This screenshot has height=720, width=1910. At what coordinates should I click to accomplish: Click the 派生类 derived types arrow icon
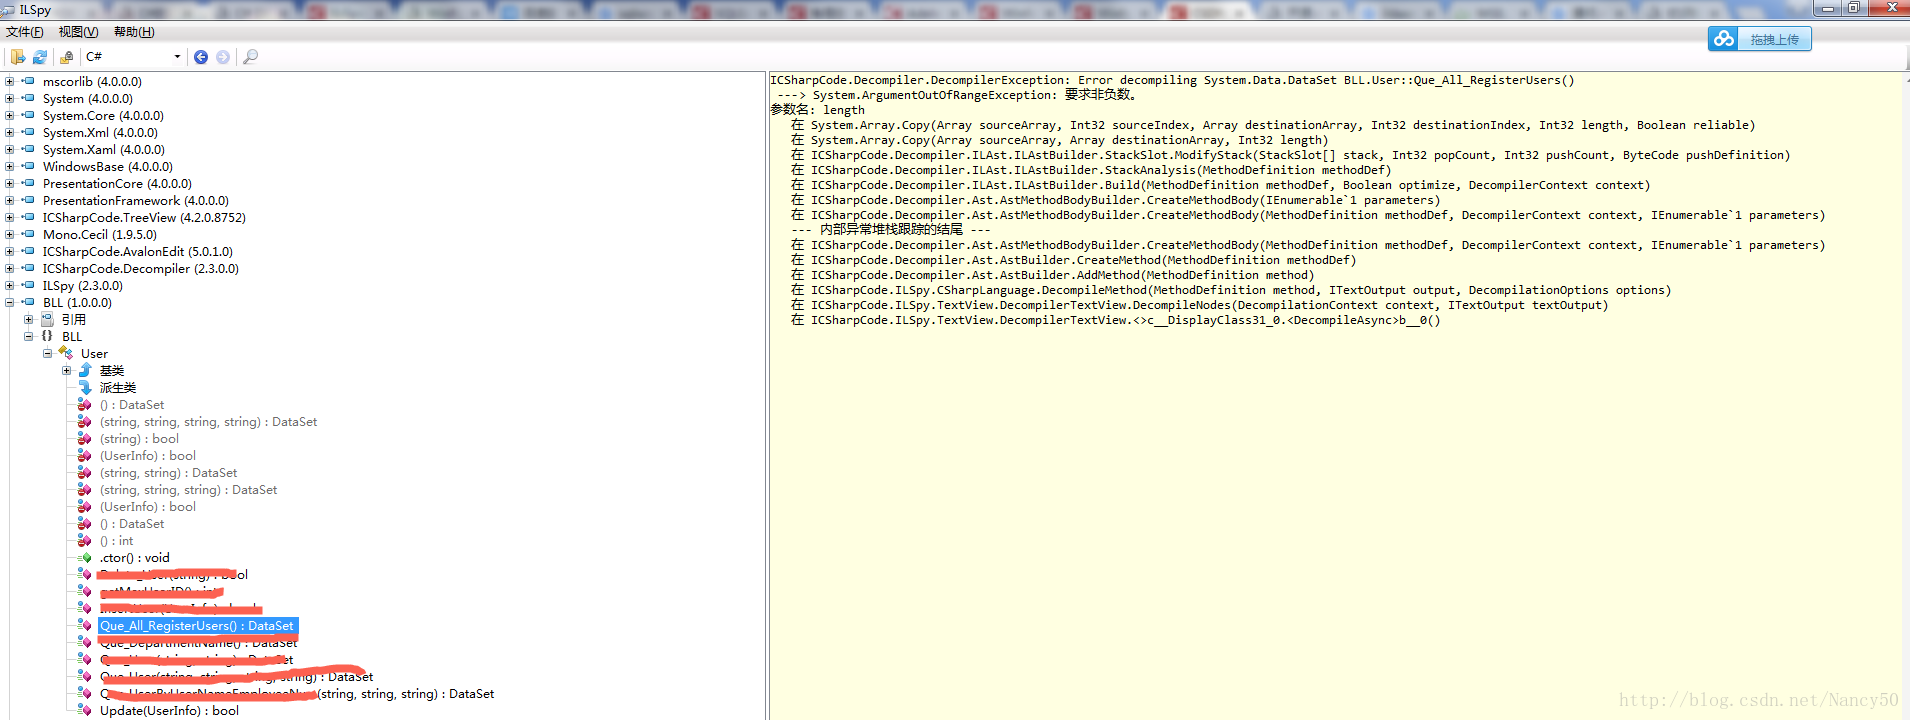coord(85,388)
